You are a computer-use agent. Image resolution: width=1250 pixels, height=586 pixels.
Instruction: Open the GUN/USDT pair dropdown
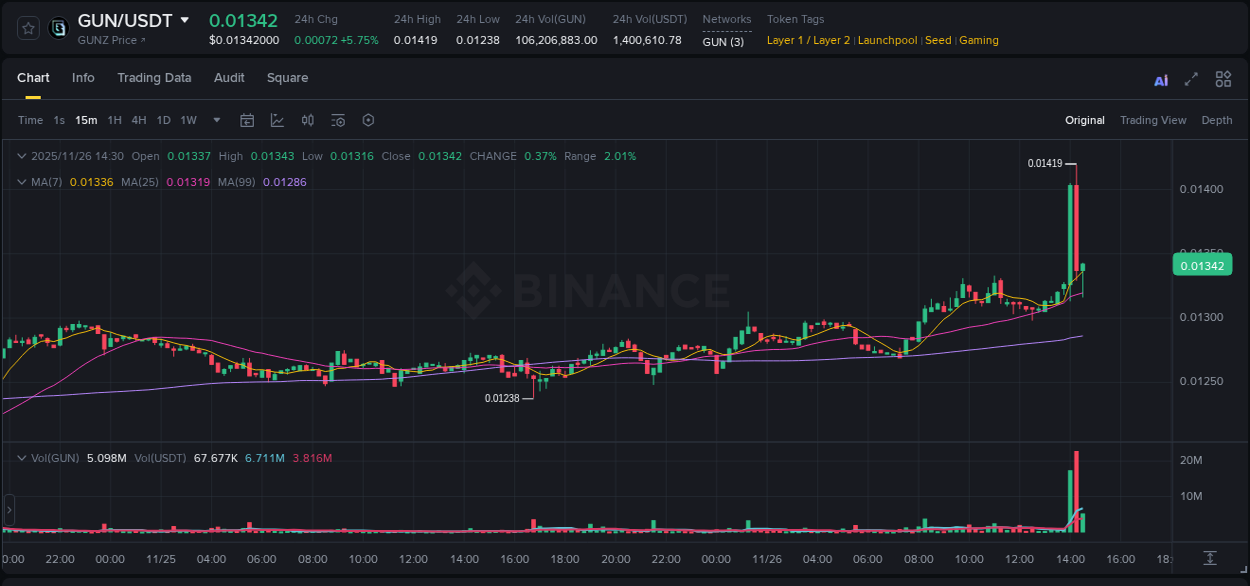(186, 19)
